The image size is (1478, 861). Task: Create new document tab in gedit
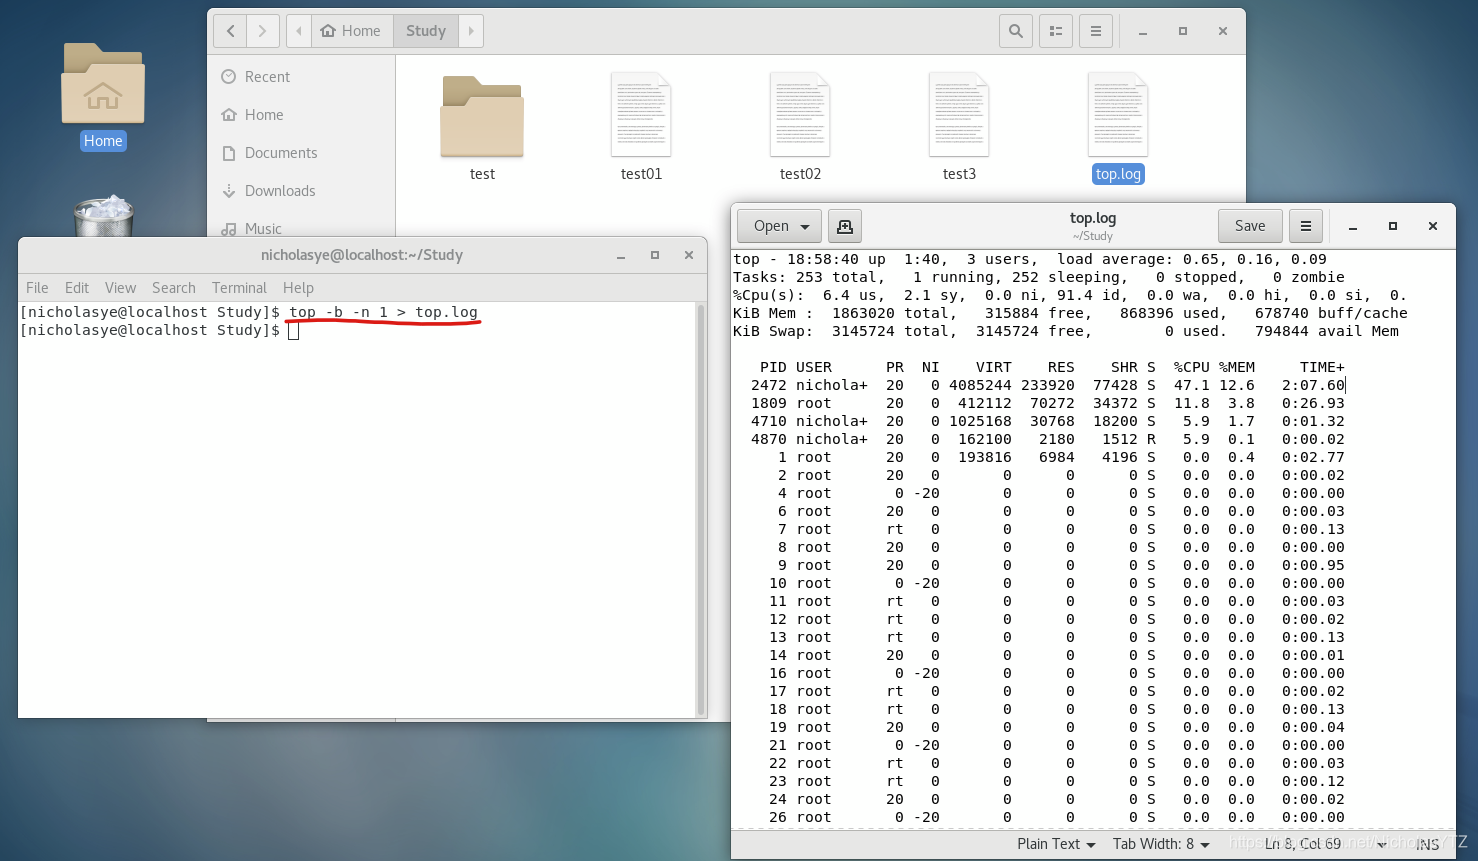[845, 226]
